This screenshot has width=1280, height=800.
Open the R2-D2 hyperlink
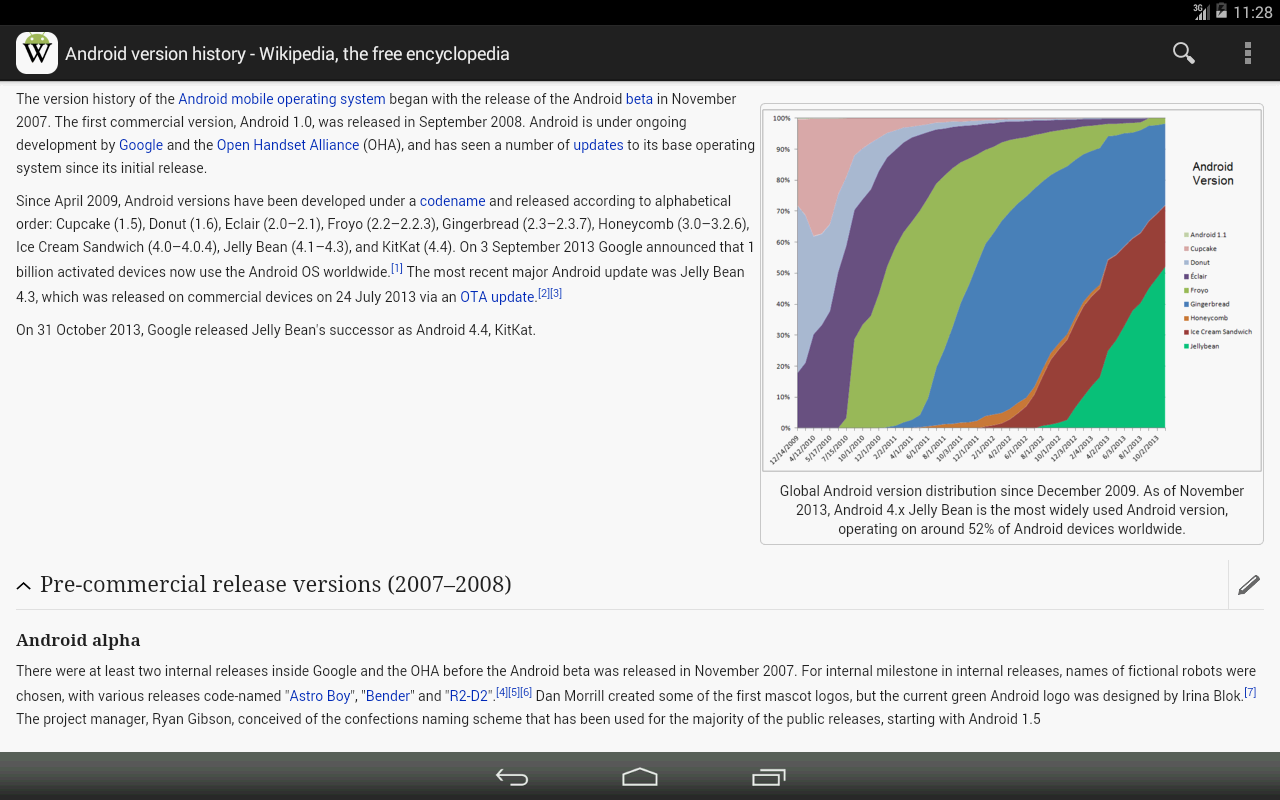pyautogui.click(x=466, y=695)
